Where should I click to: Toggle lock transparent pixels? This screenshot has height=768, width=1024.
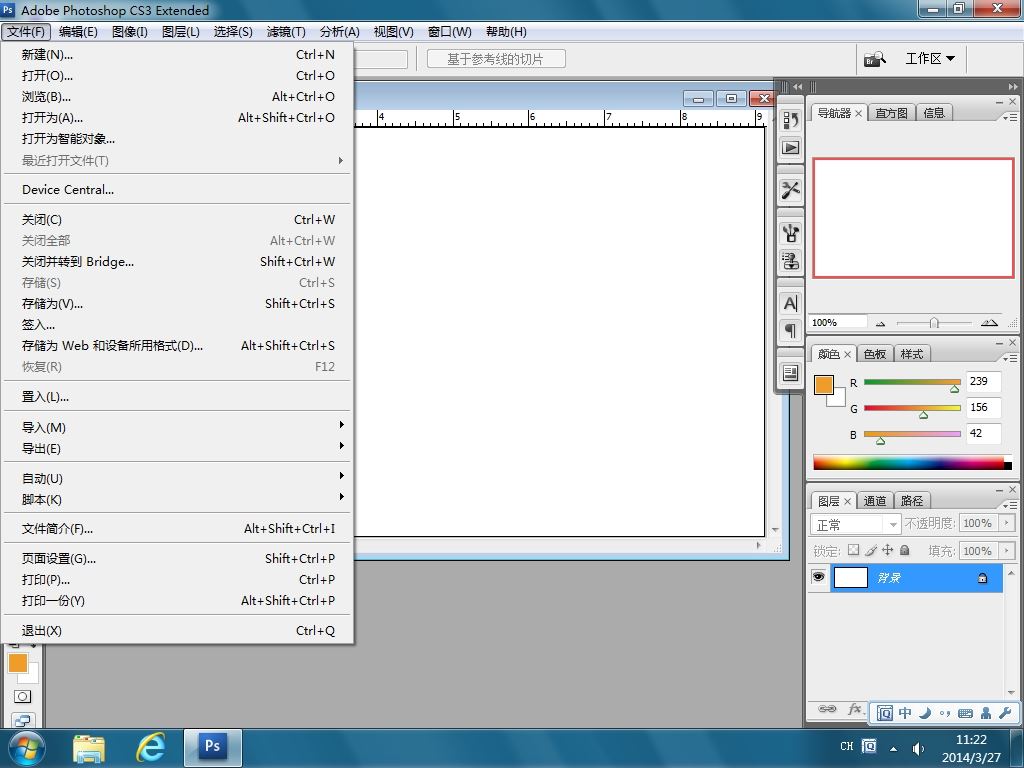[853, 550]
